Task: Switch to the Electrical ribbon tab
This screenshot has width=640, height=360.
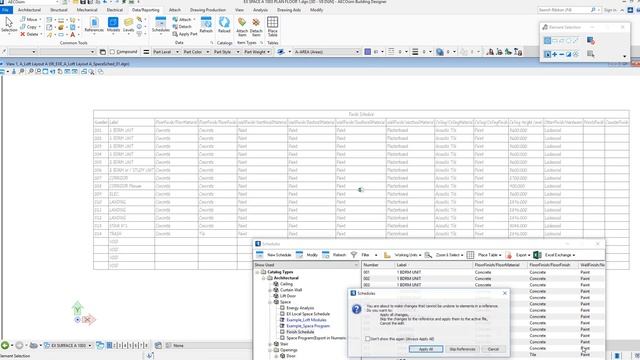Action: click(x=115, y=10)
